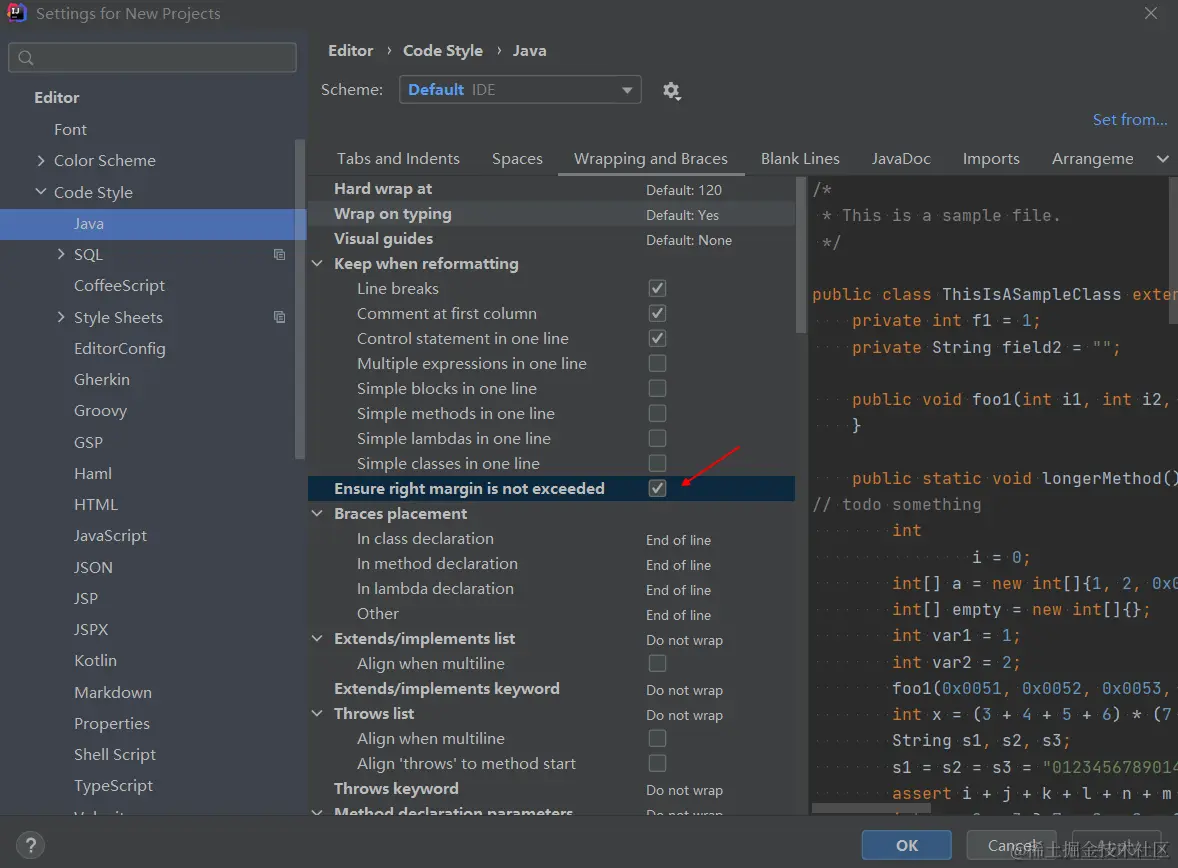Toggle Line breaks checkbox
Screen dimensions: 1178x868
click(x=657, y=289)
